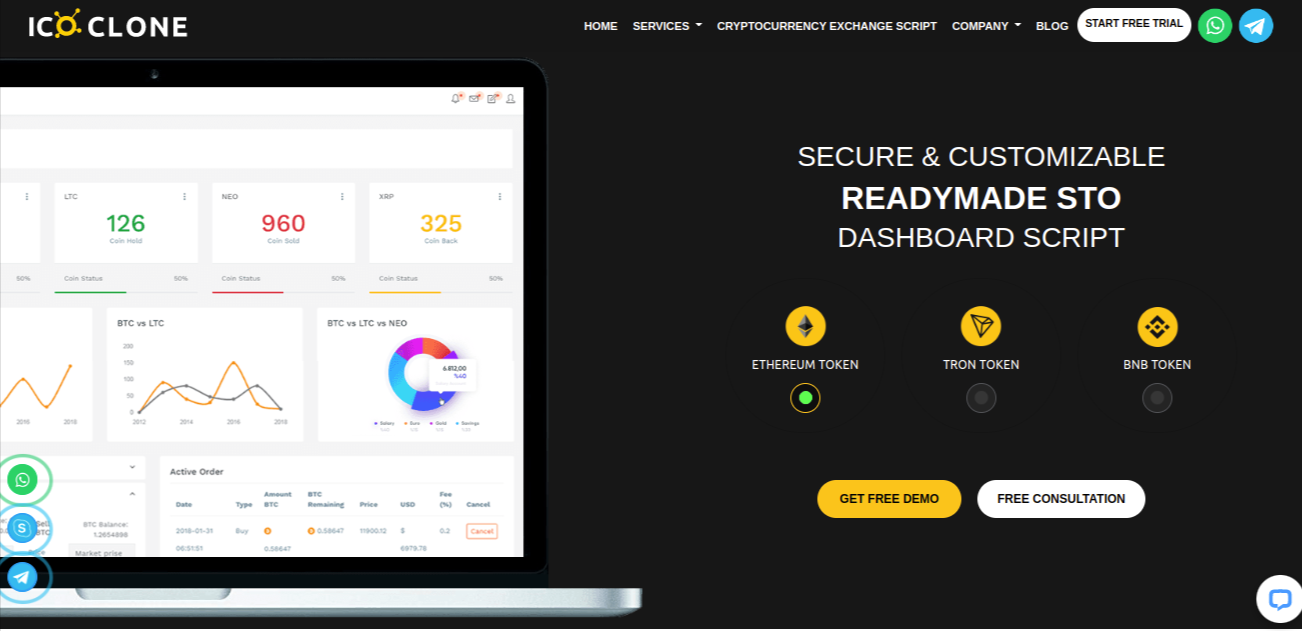The height and width of the screenshot is (631, 1302).
Task: Click the ICO Clone logo
Action: tap(108, 25)
